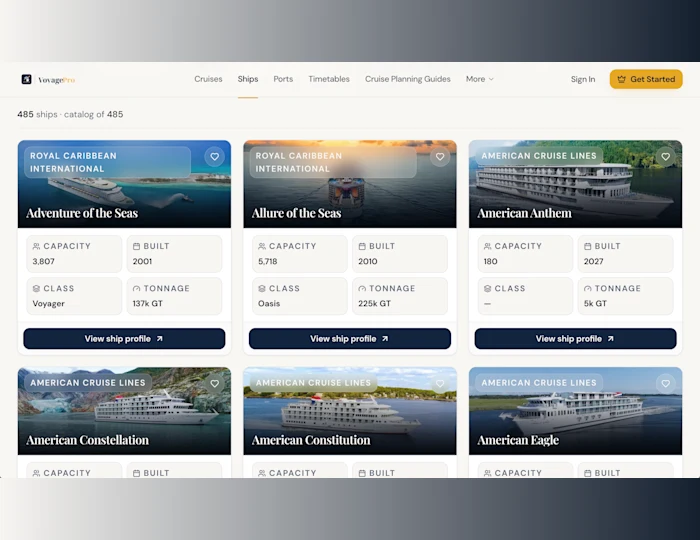Click the Get Started button

(x=646, y=79)
